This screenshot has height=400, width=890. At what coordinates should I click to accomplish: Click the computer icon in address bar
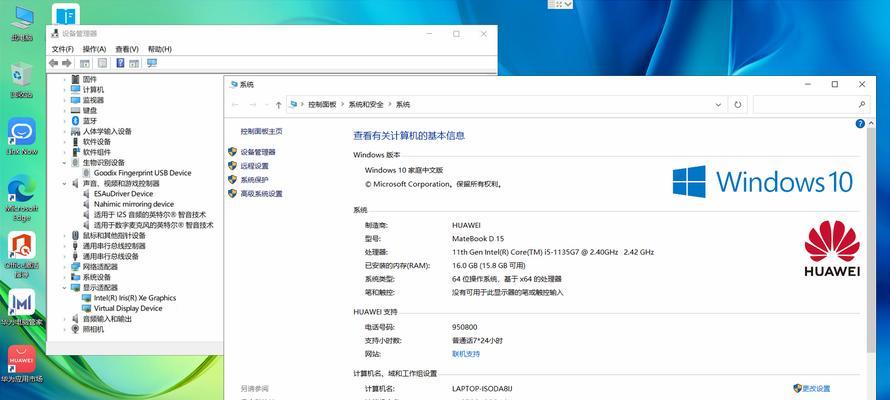(293, 104)
